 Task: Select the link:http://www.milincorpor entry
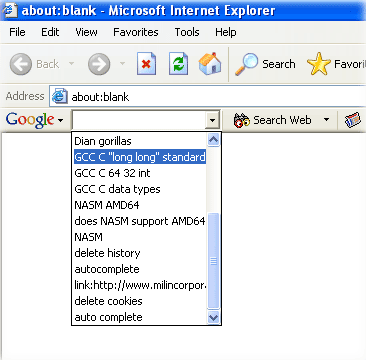coord(140,285)
